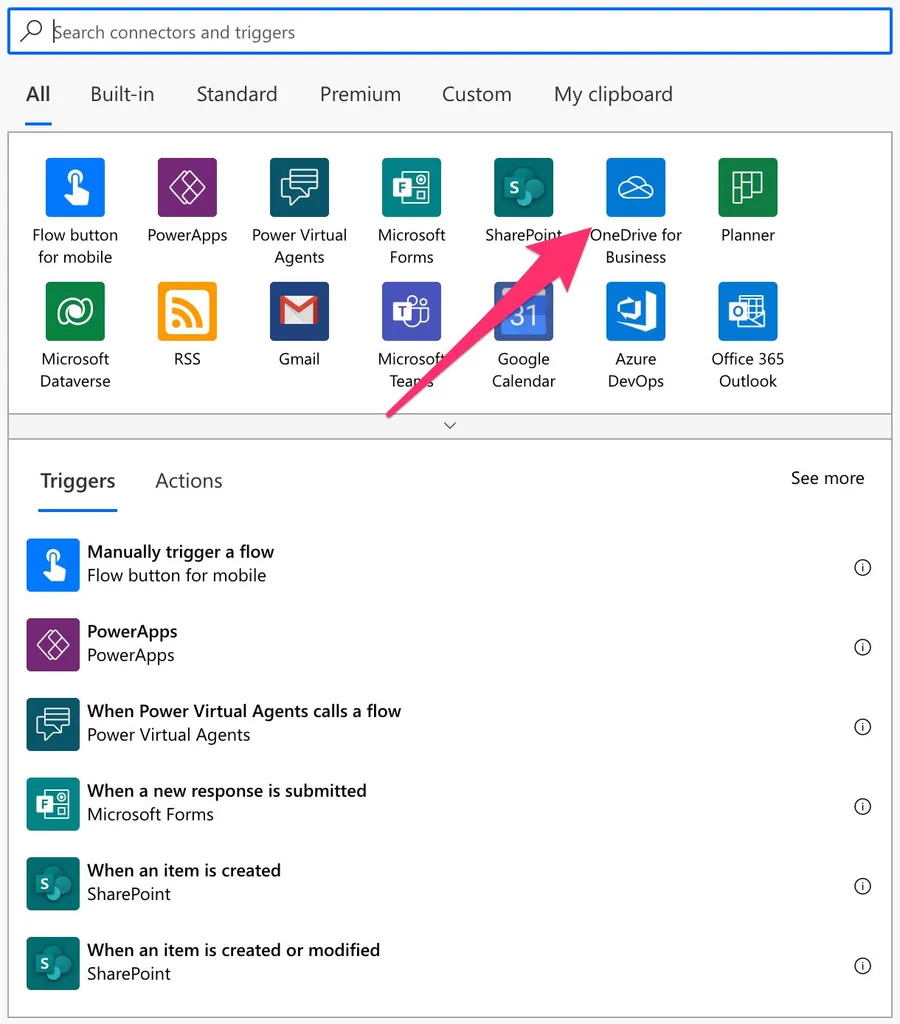Select the Gmail connector
The height and width of the screenshot is (1024, 900).
[x=299, y=312]
